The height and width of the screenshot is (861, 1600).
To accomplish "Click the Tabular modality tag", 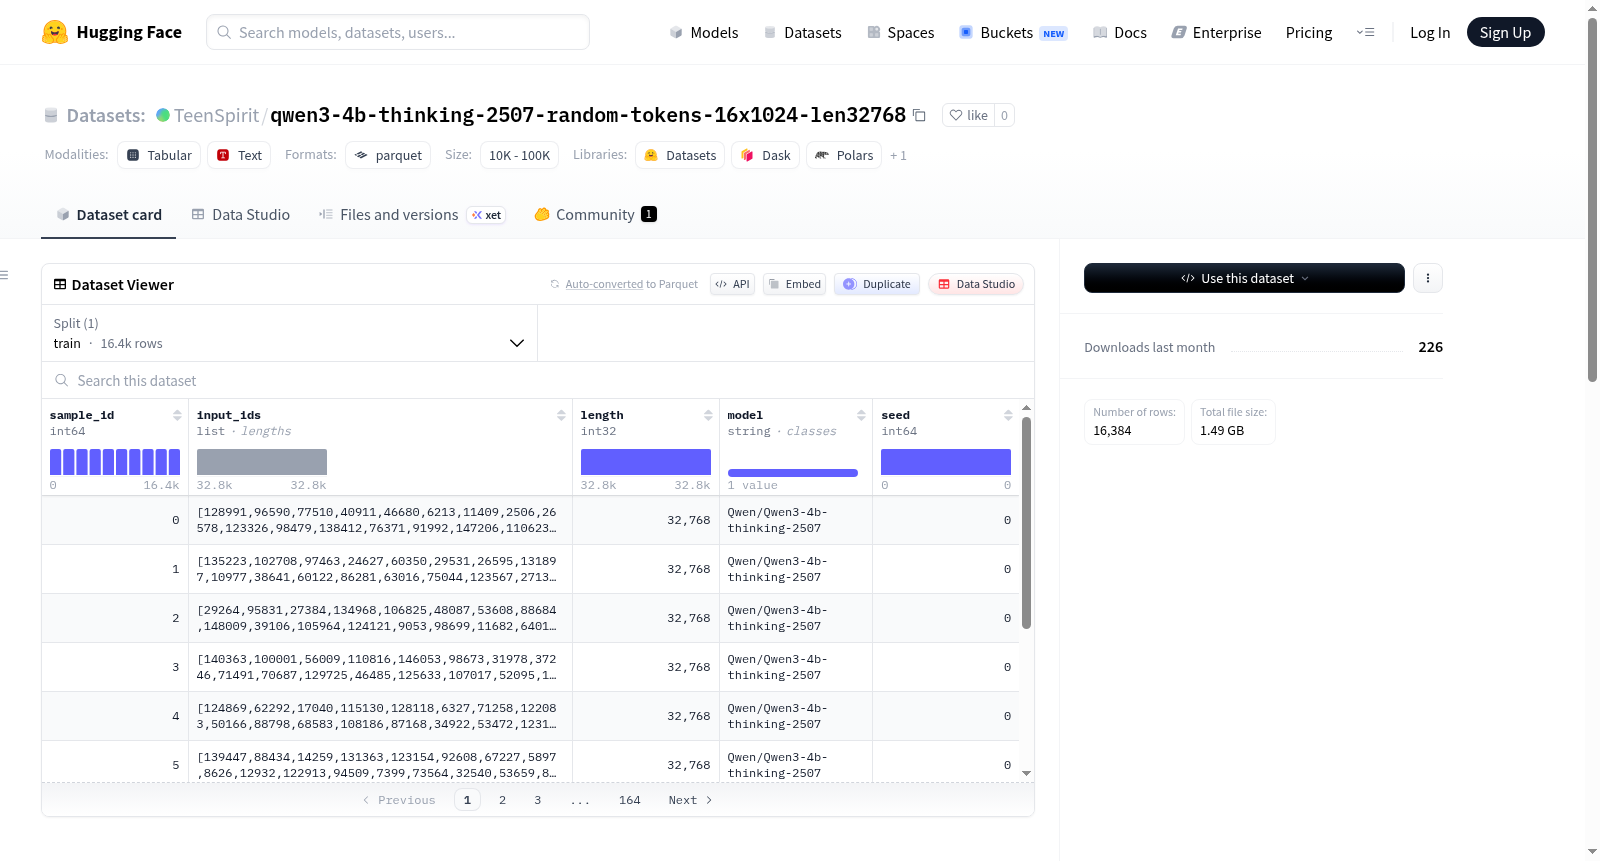I will pos(159,155).
